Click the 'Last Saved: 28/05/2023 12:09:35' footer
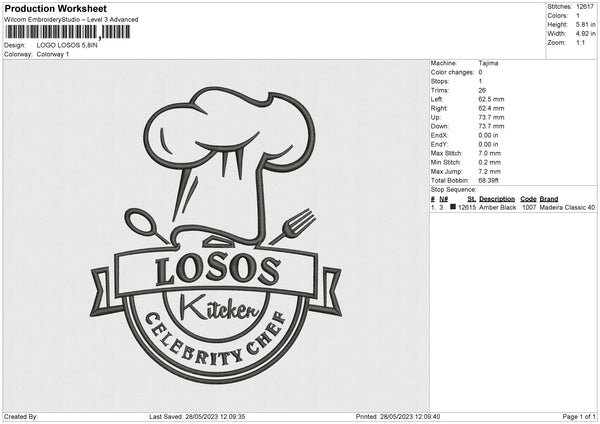Screen dimensions: 600x424 [197, 416]
